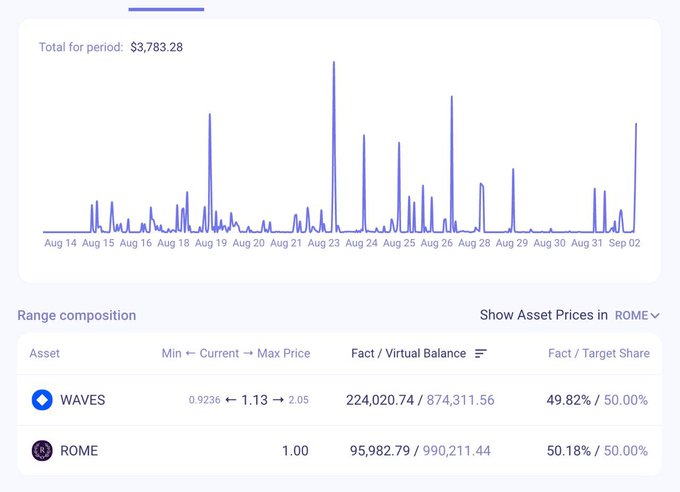Viewport: 680px width, 492px height.
Task: Select the ROME row name
Action: (x=80, y=451)
